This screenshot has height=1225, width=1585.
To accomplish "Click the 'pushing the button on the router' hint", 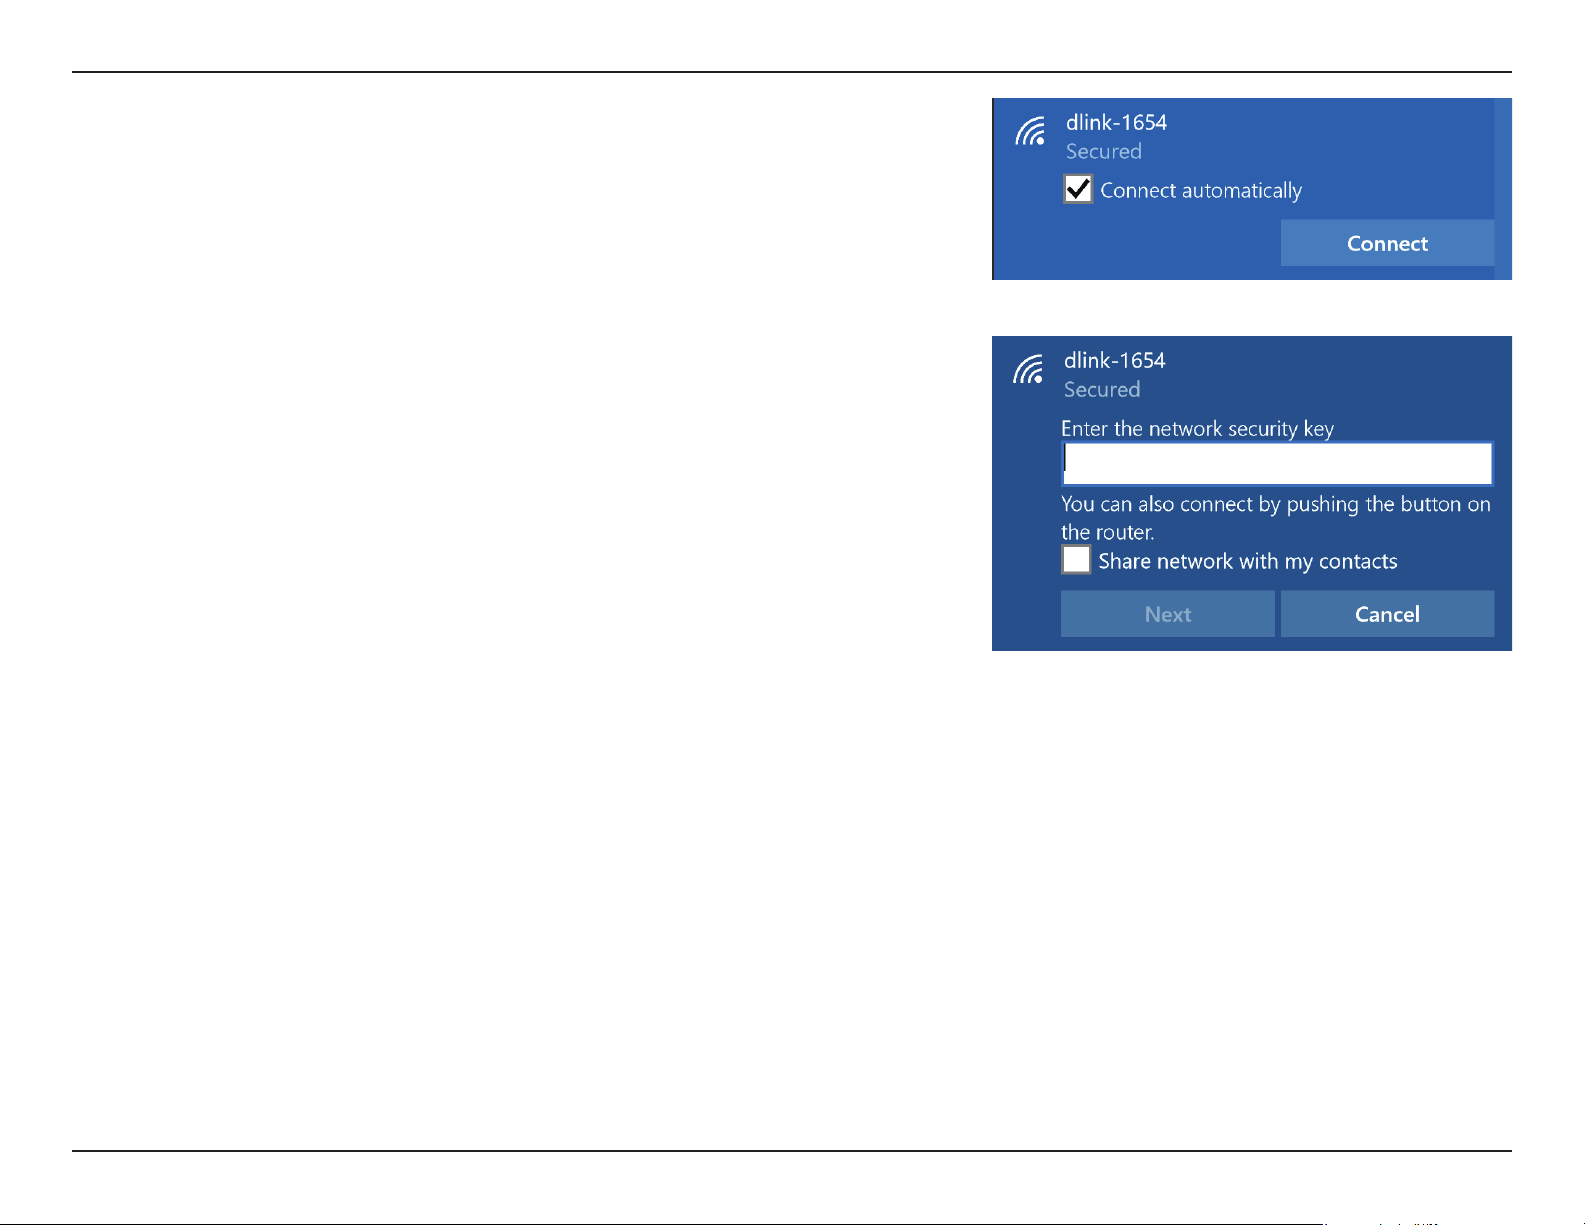I will coord(1276,518).
